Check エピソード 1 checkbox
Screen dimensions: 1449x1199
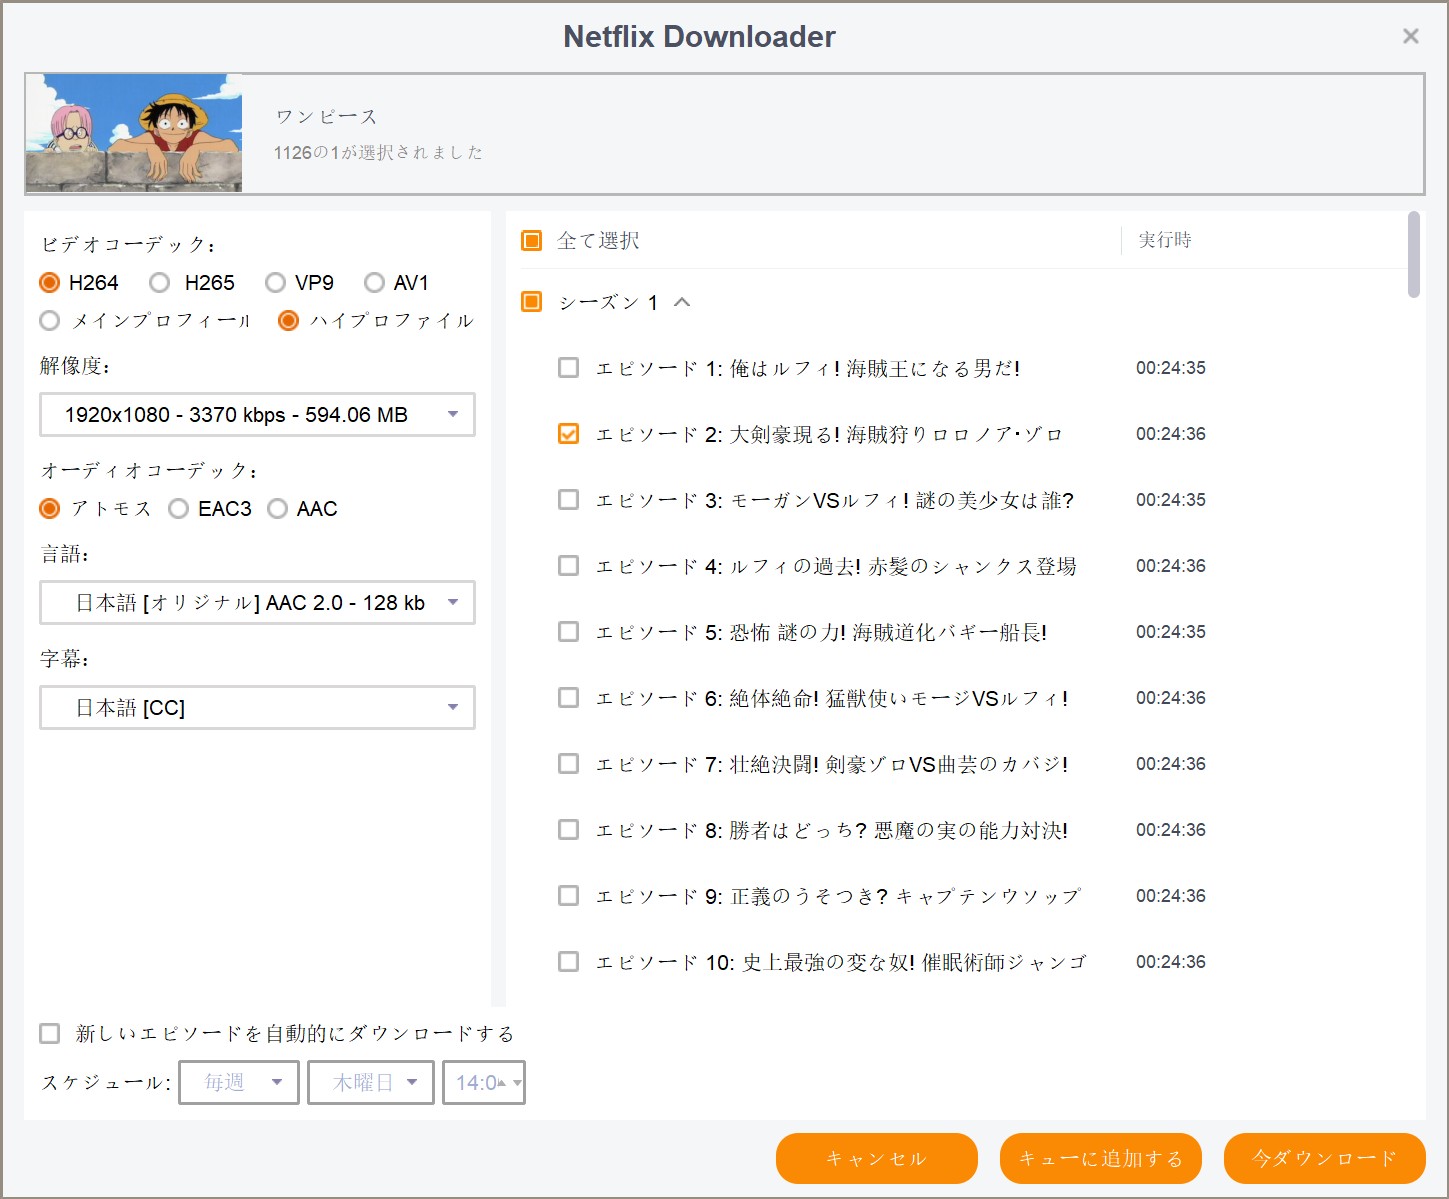coord(568,368)
